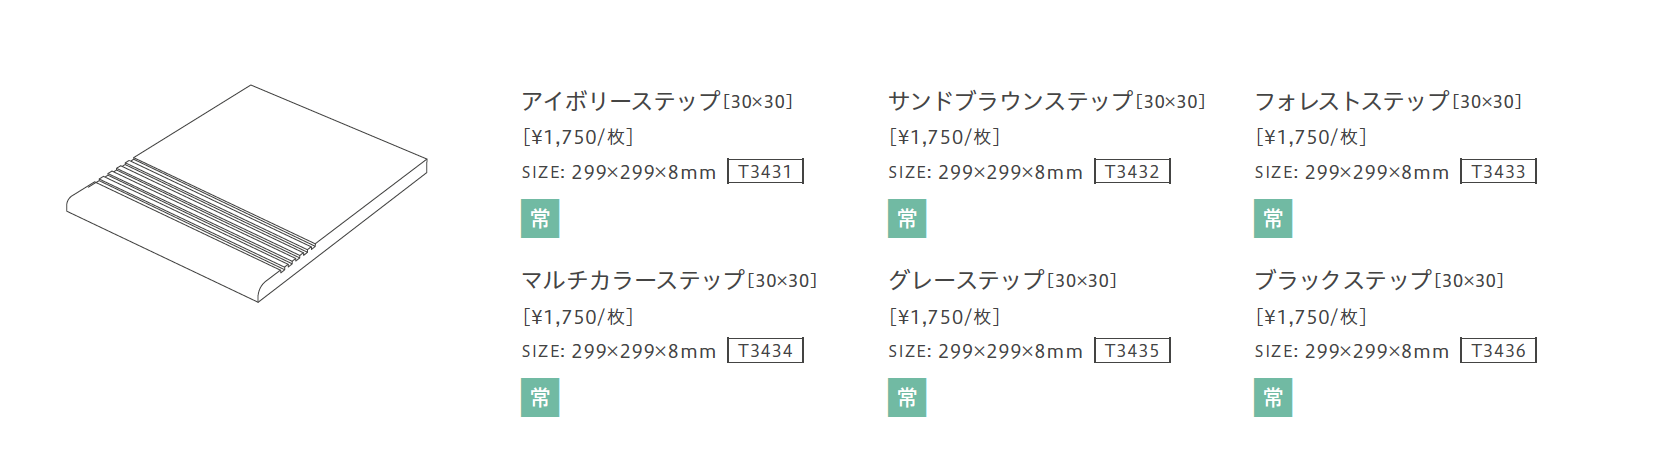Click the green 常 badge under アイボリーステップ
This screenshot has height=470, width=1662.
point(540,218)
